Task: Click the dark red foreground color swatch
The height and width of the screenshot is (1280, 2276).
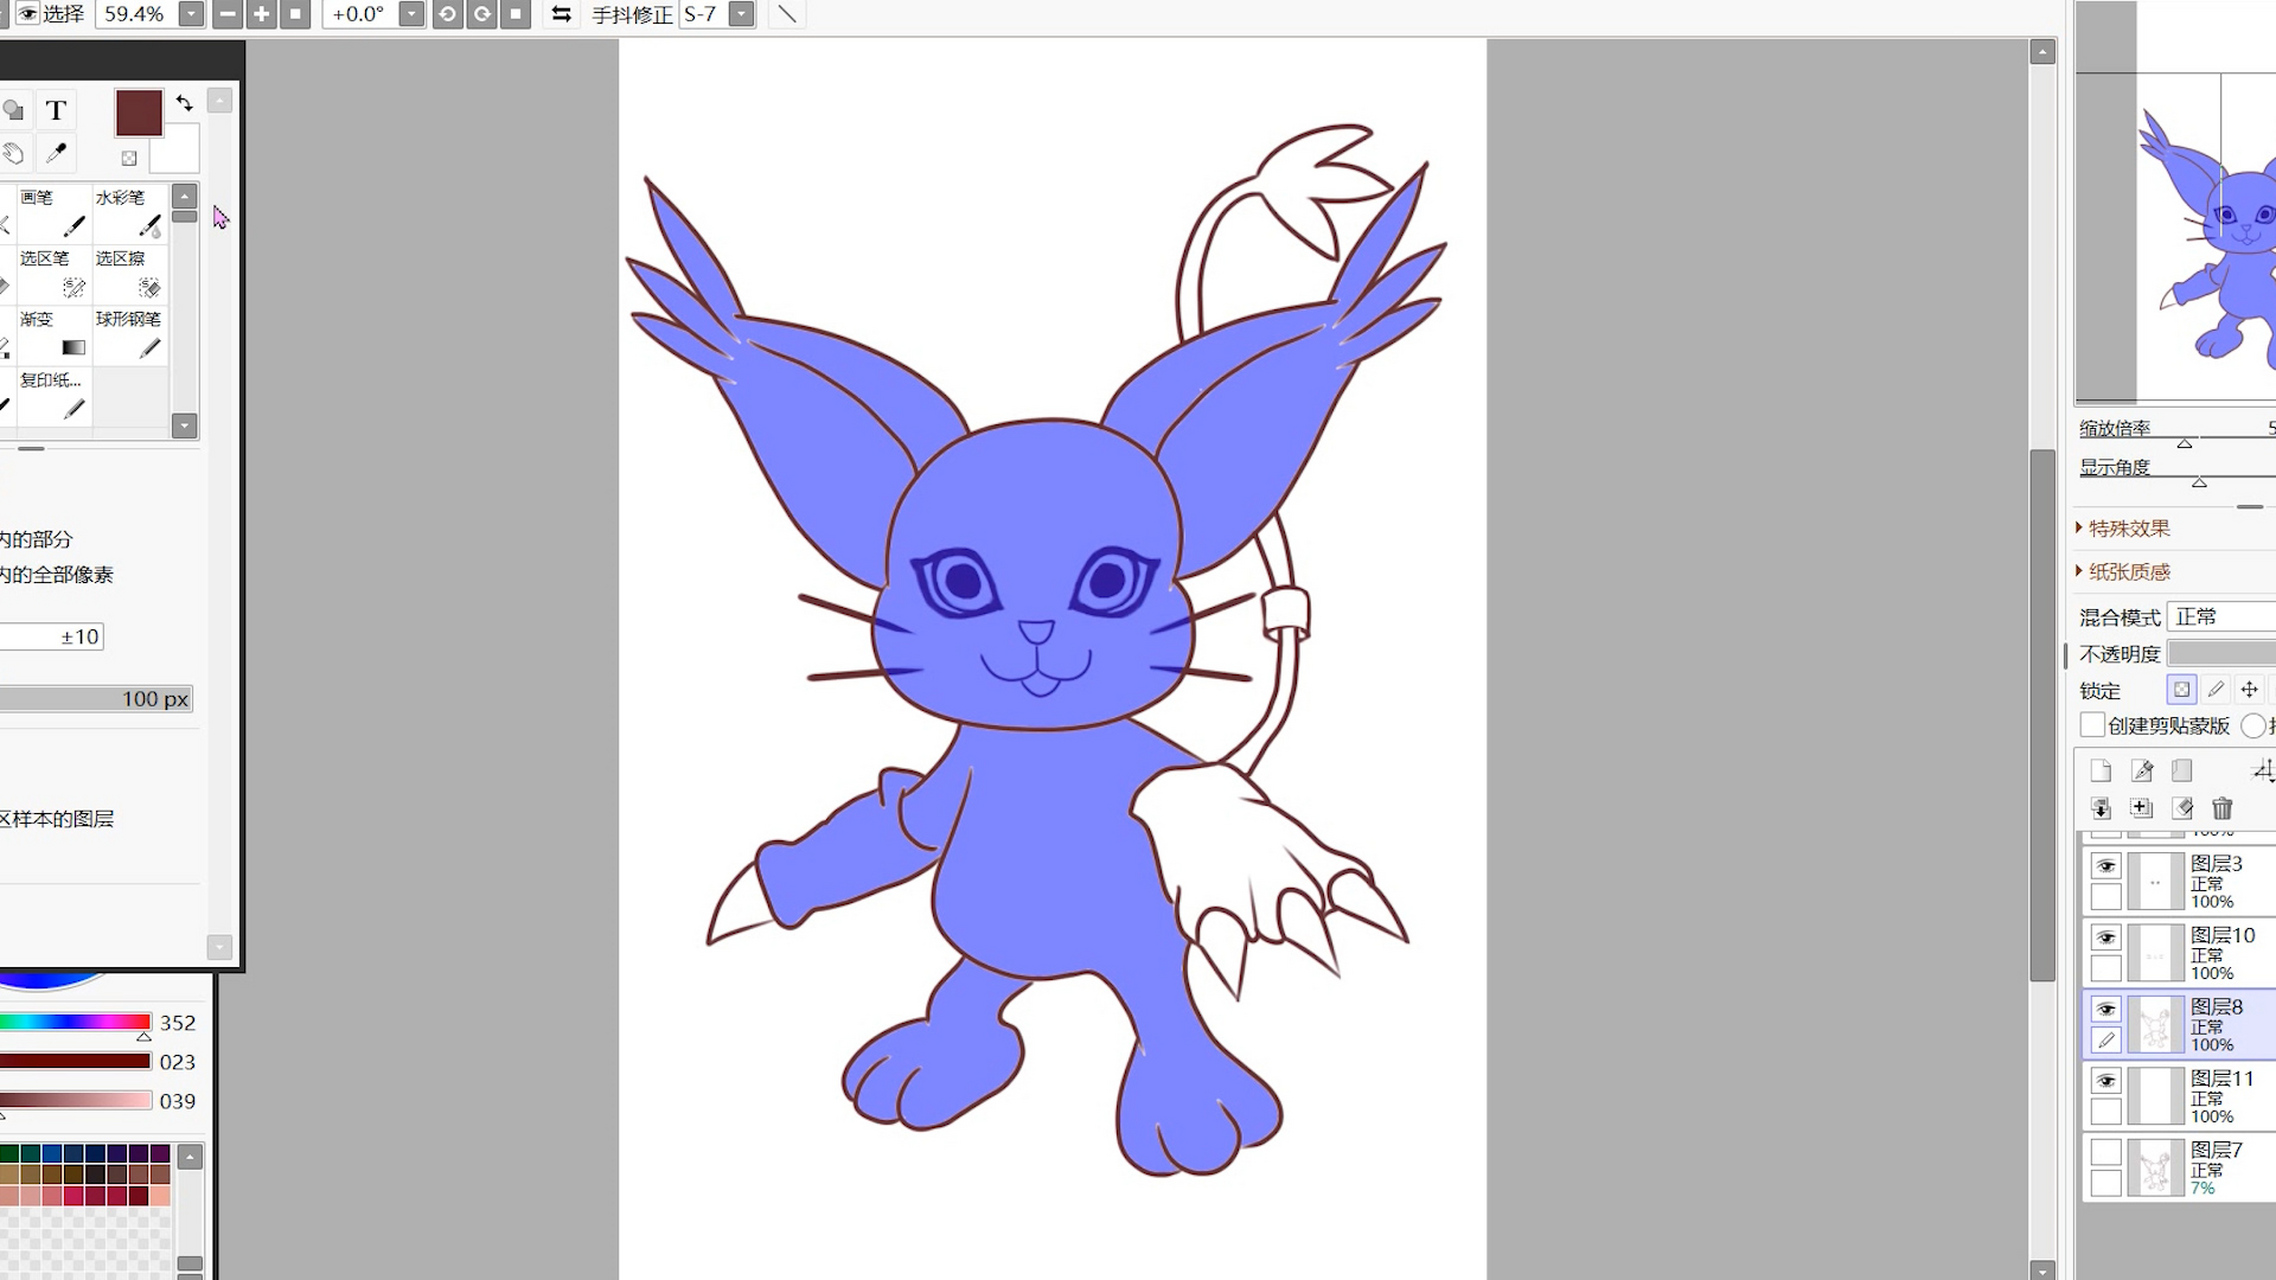Action: pos(139,113)
